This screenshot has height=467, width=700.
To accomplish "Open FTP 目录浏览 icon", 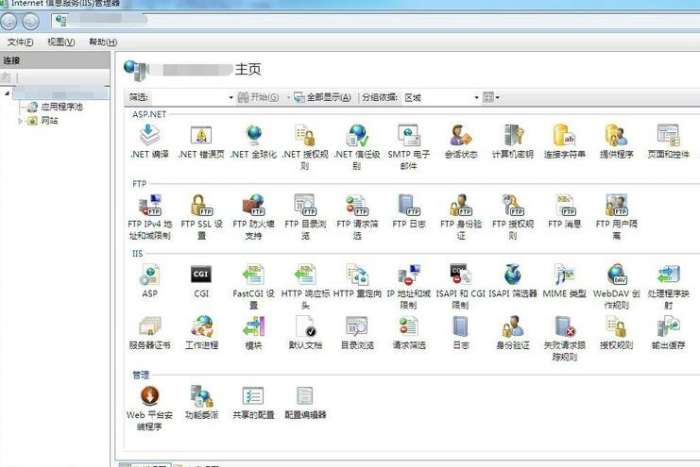I will click(x=305, y=217).
